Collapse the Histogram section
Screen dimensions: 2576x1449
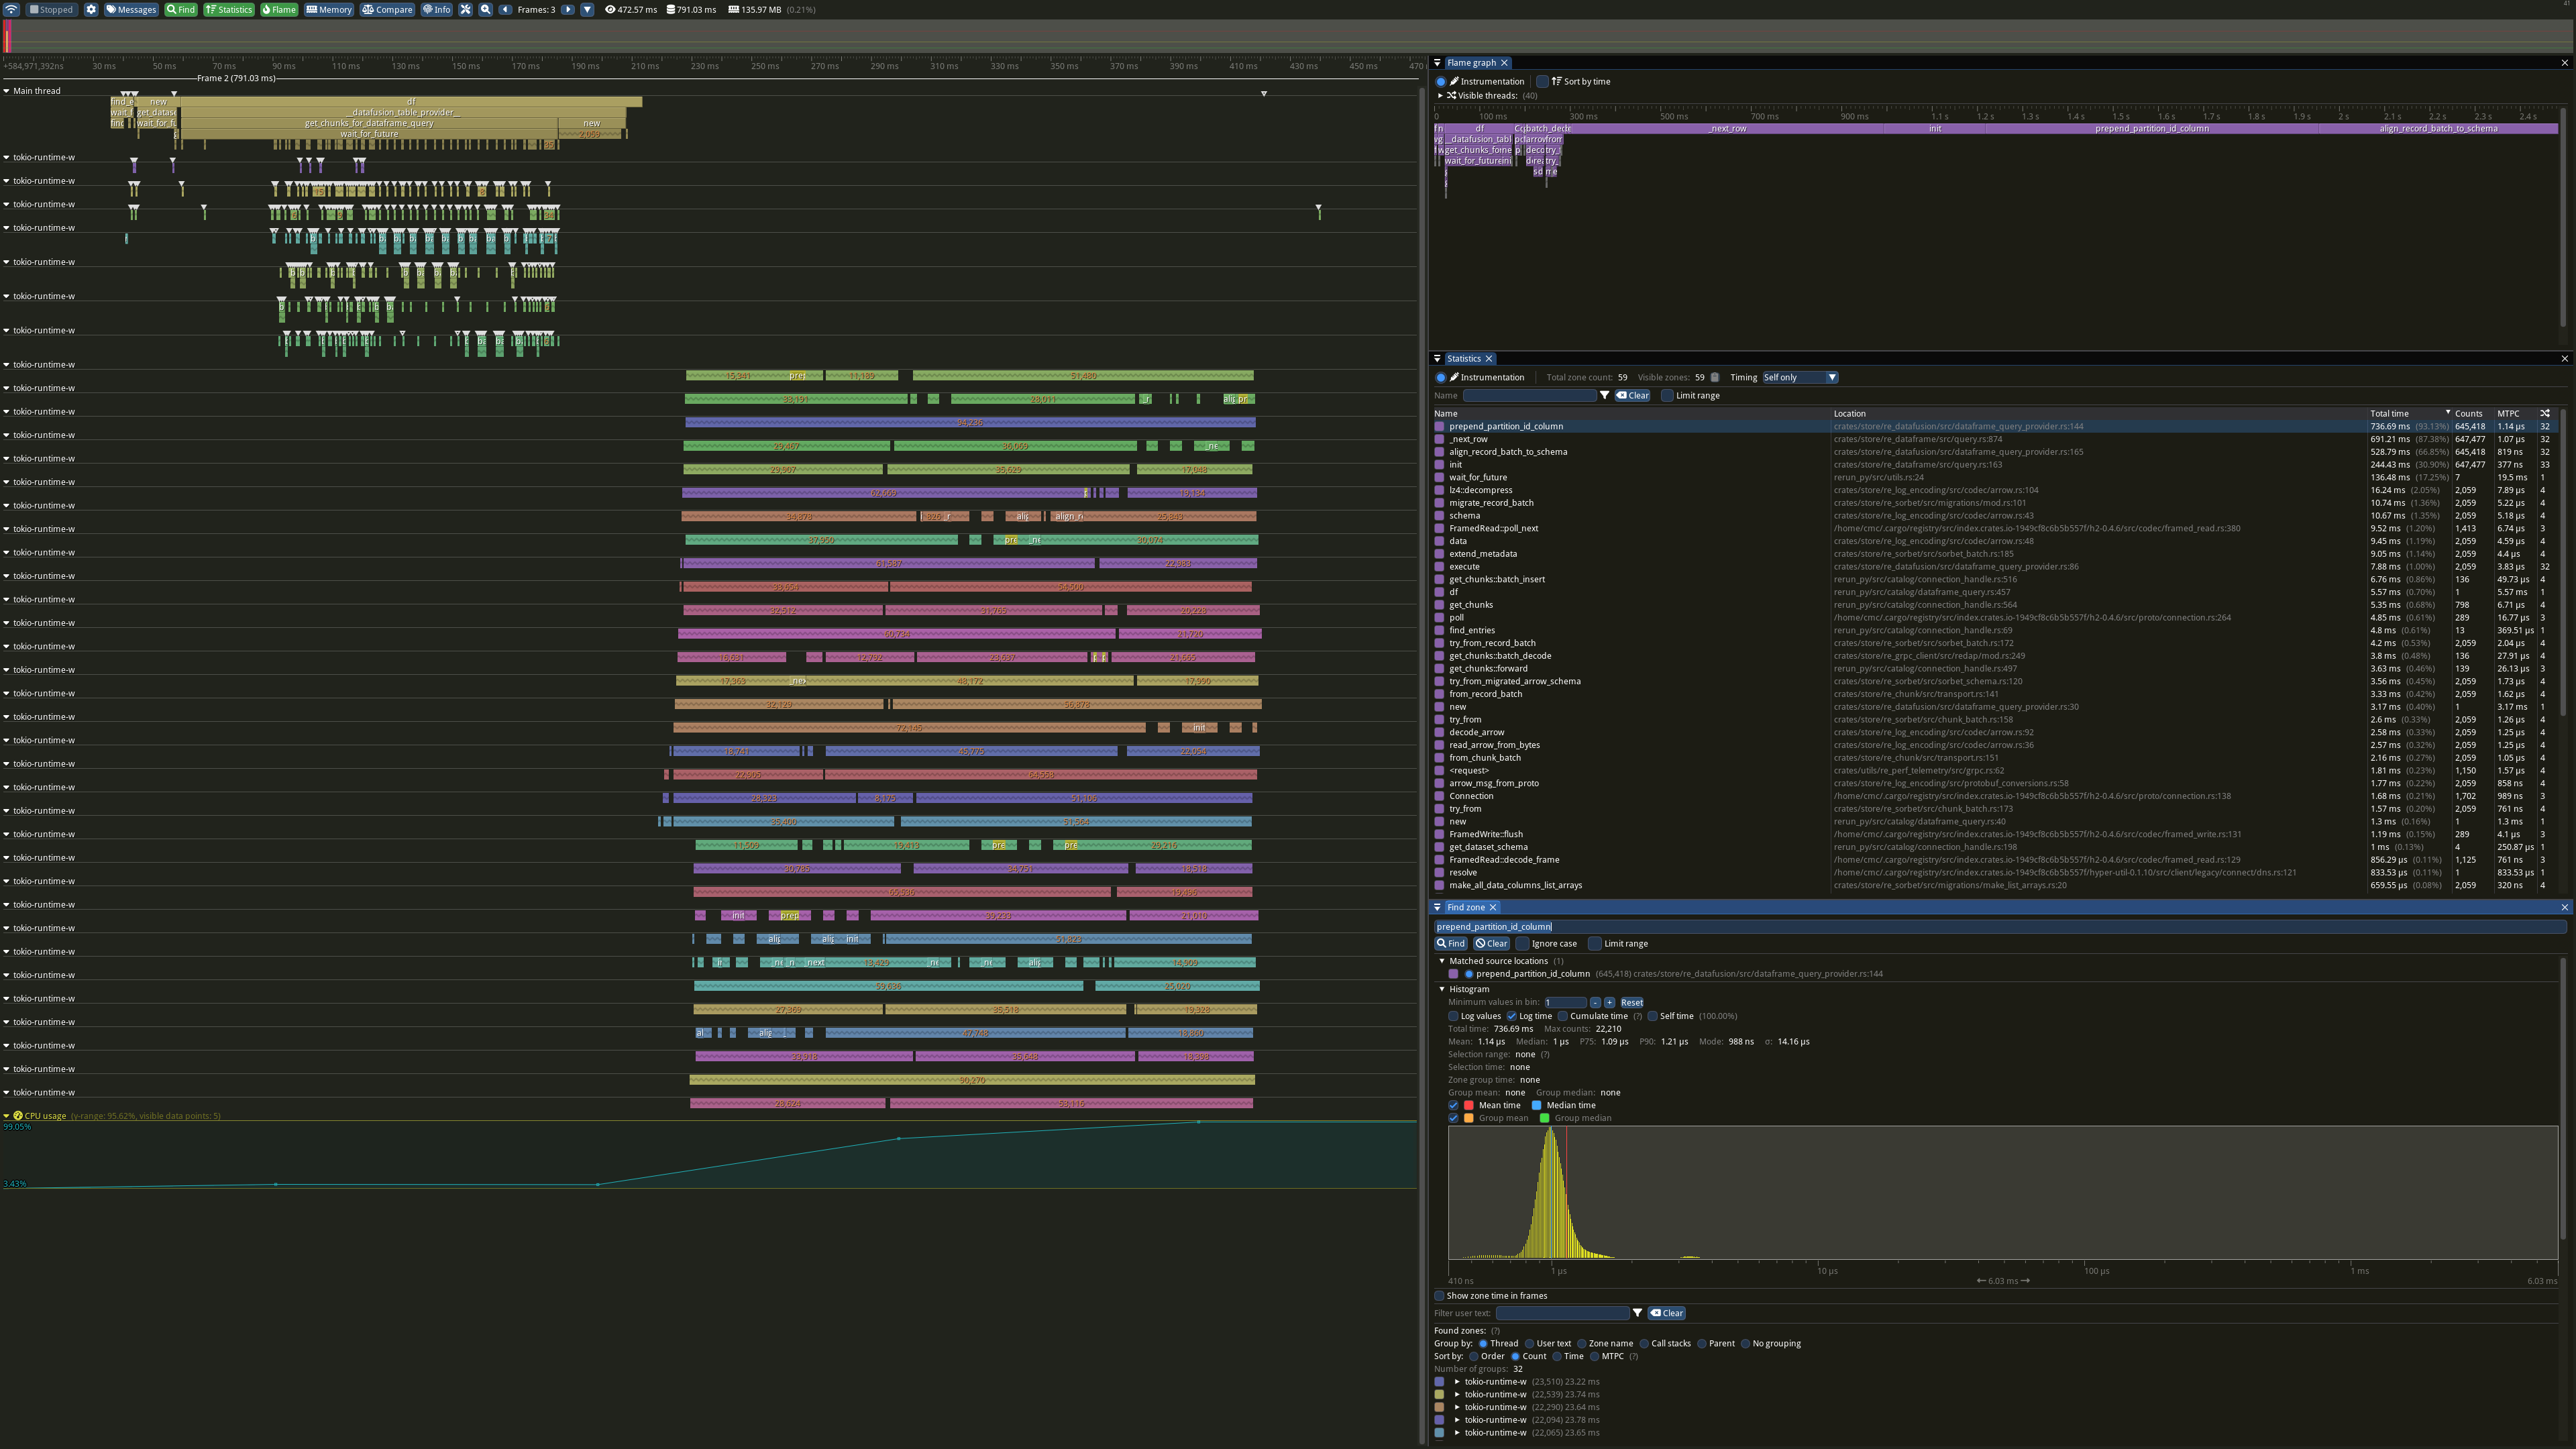pos(1442,989)
